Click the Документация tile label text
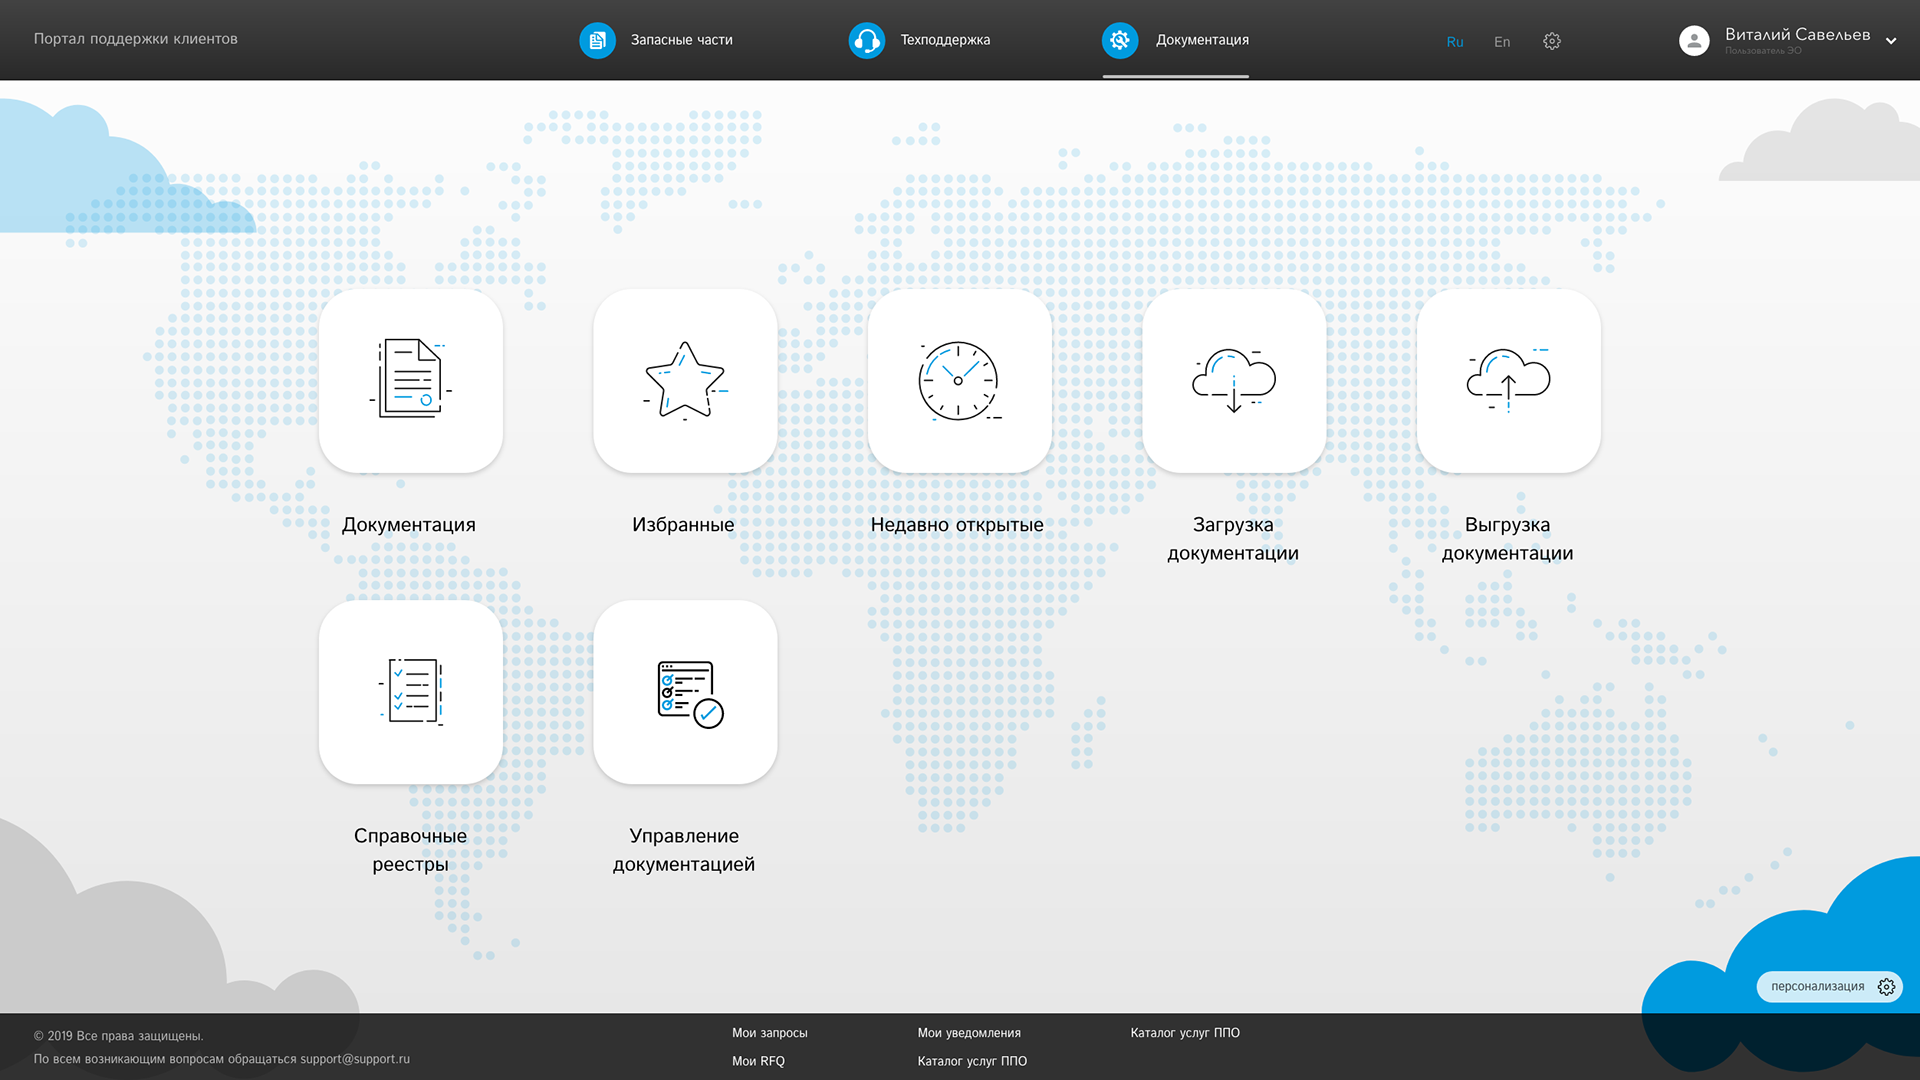This screenshot has width=1920, height=1080. point(409,525)
